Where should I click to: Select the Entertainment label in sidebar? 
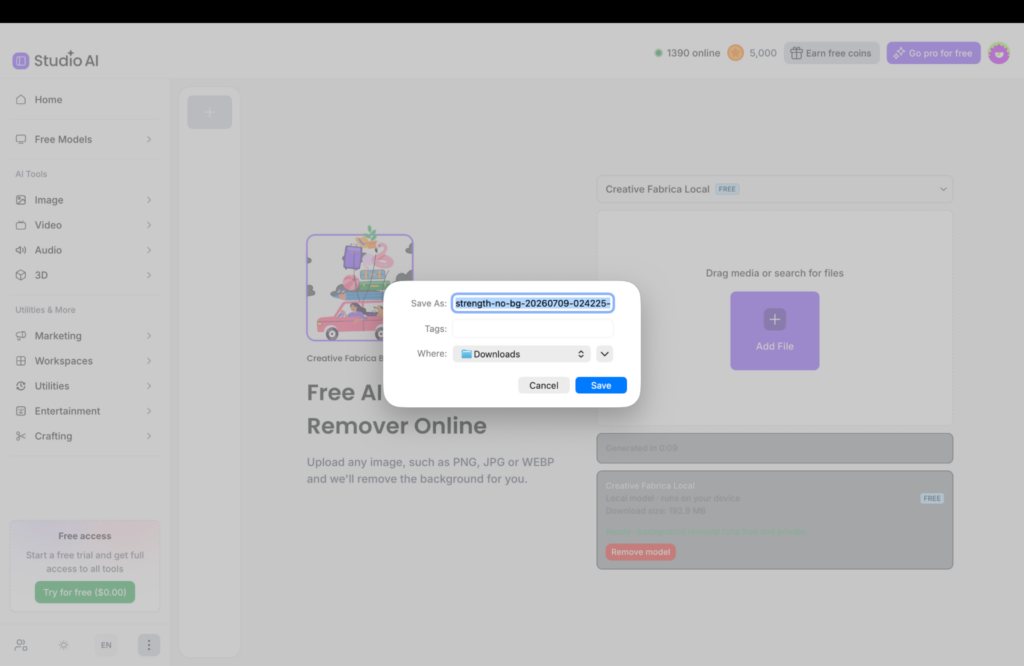pos(67,411)
